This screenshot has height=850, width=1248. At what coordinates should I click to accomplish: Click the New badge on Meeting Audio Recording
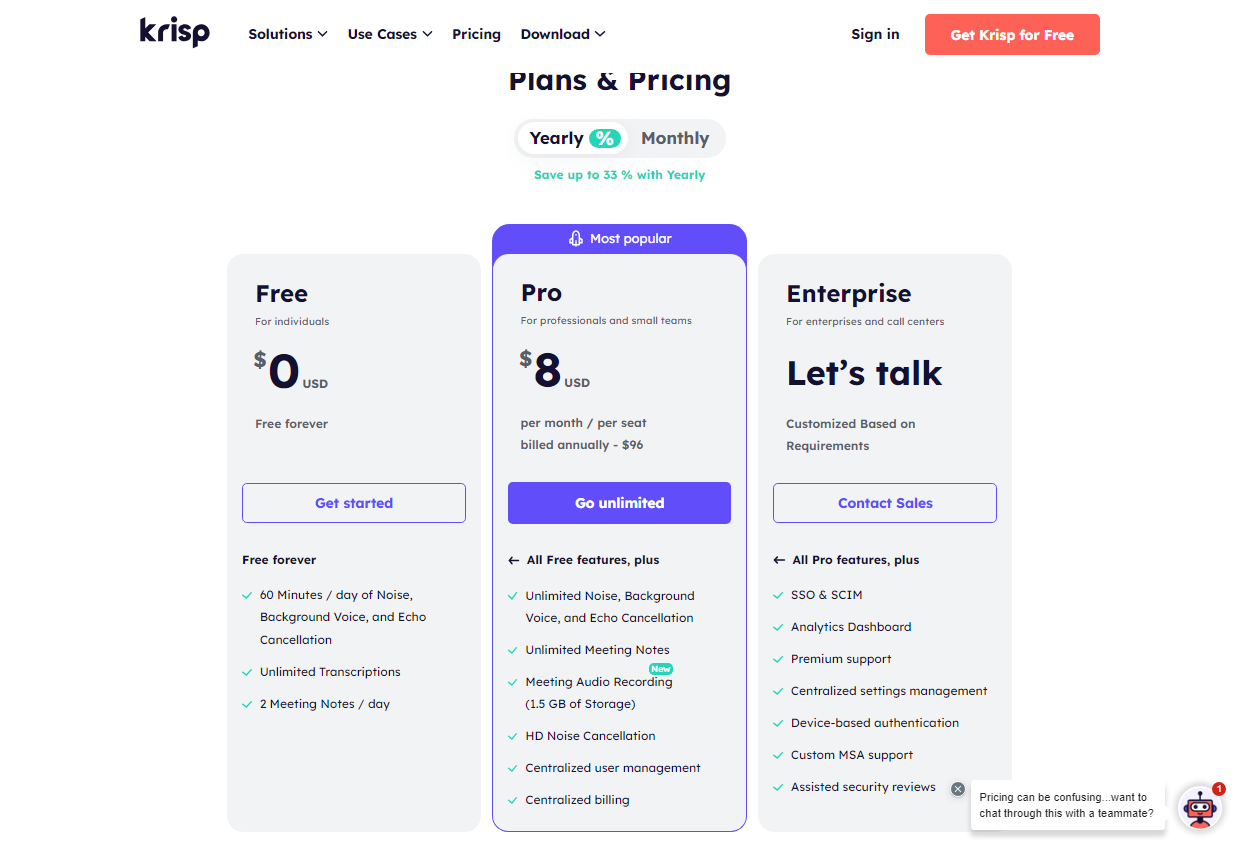(661, 669)
